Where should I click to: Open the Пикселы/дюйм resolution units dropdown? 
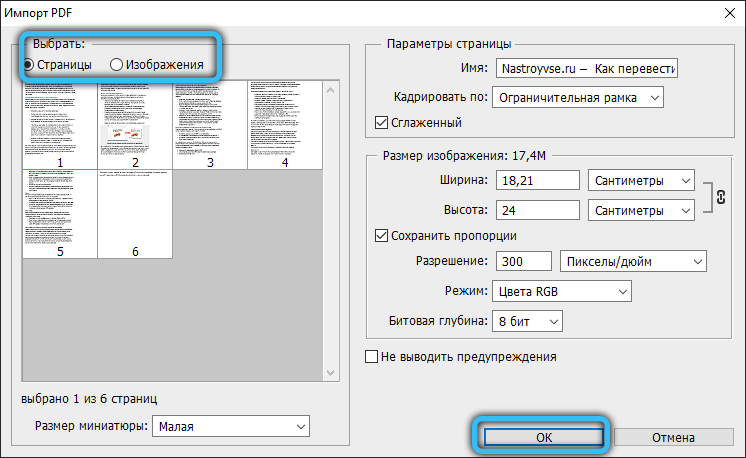632,261
